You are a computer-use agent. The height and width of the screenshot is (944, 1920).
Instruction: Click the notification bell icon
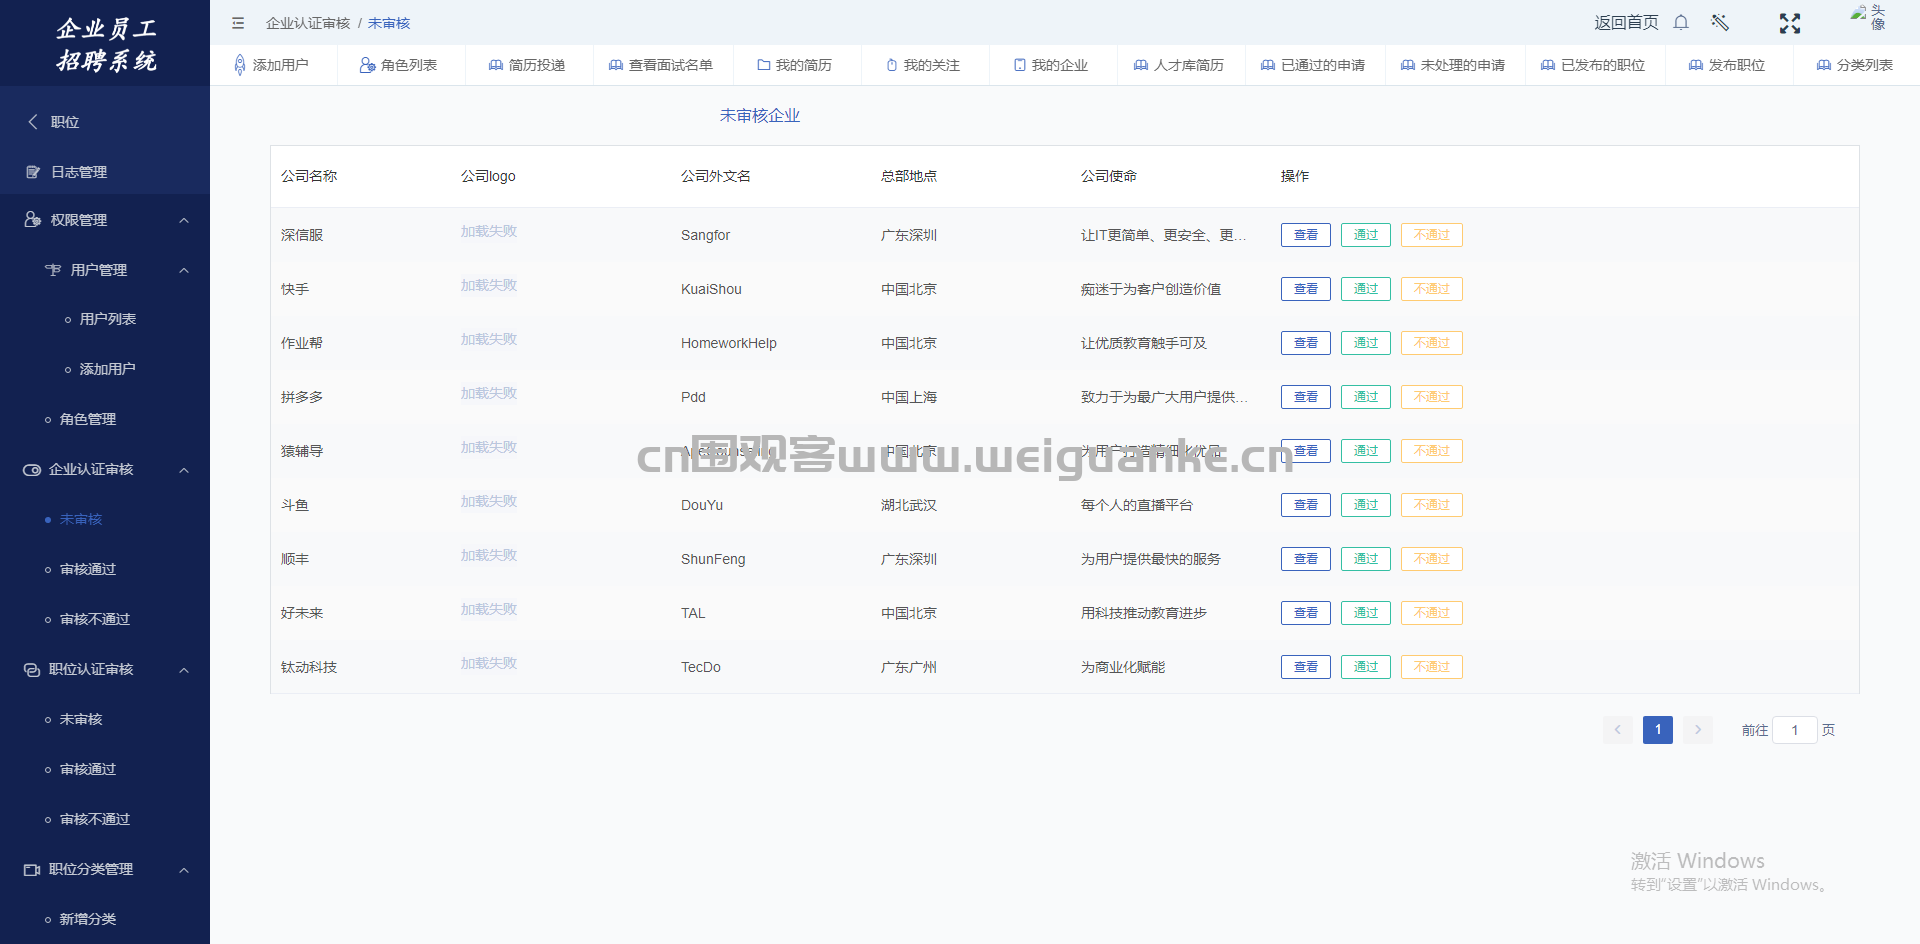click(1681, 22)
